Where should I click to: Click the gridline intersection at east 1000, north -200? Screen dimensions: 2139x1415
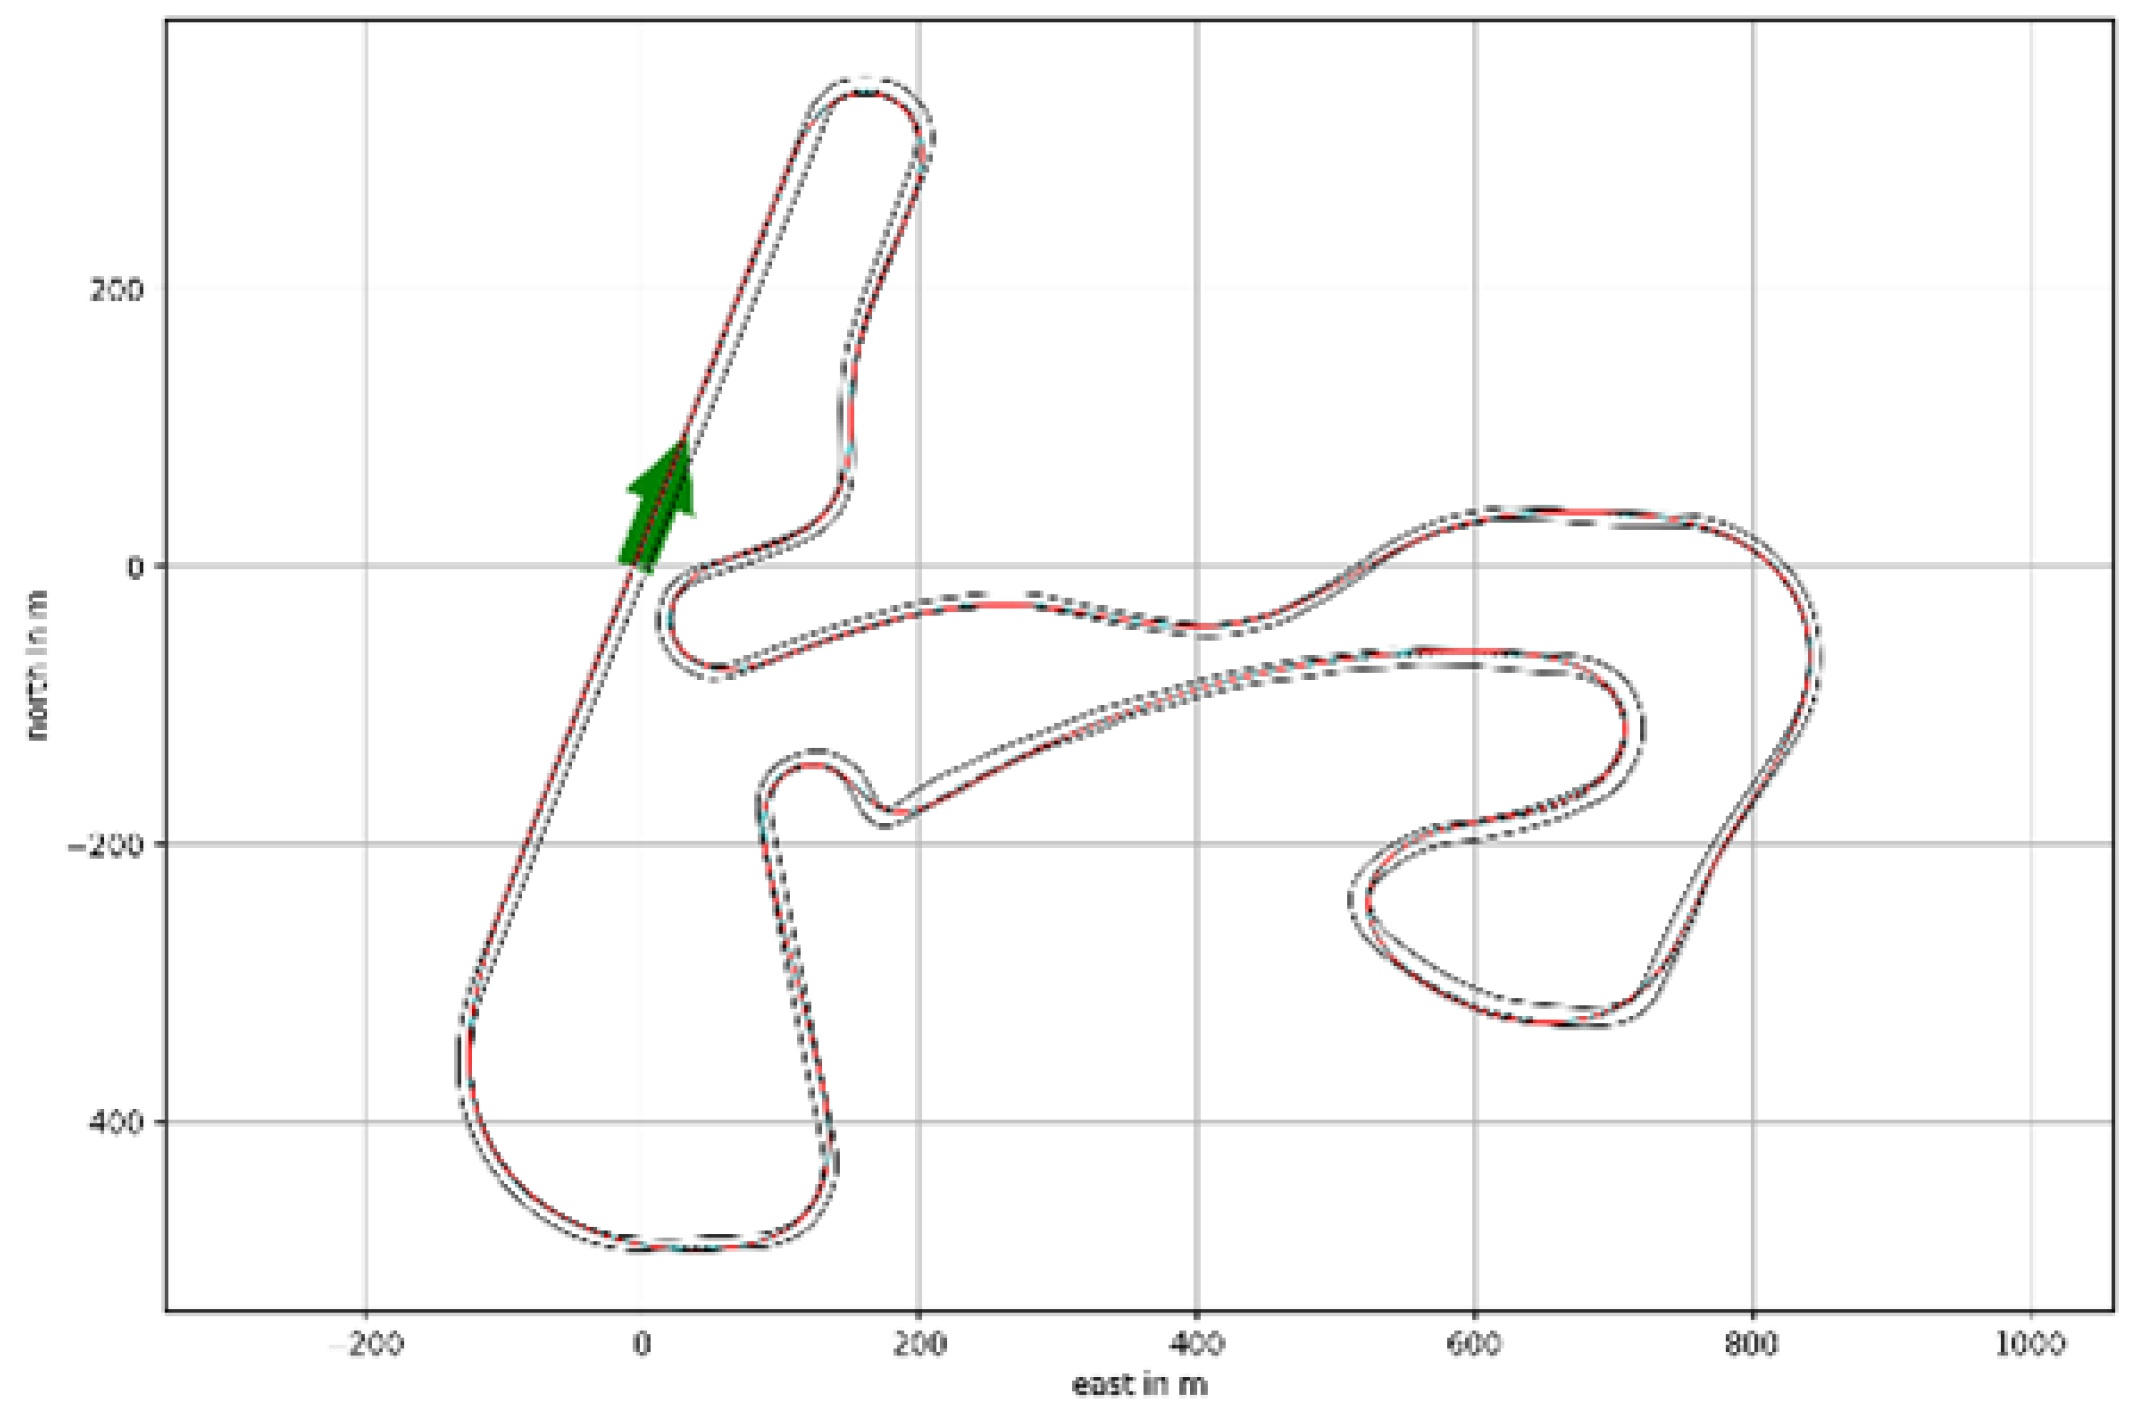[2030, 844]
